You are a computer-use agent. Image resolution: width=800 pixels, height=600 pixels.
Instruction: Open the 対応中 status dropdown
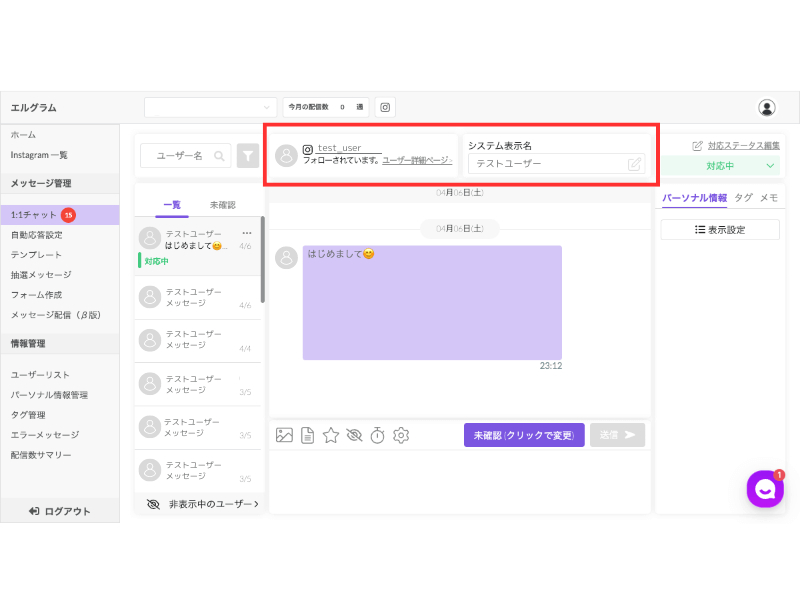[x=720, y=166]
